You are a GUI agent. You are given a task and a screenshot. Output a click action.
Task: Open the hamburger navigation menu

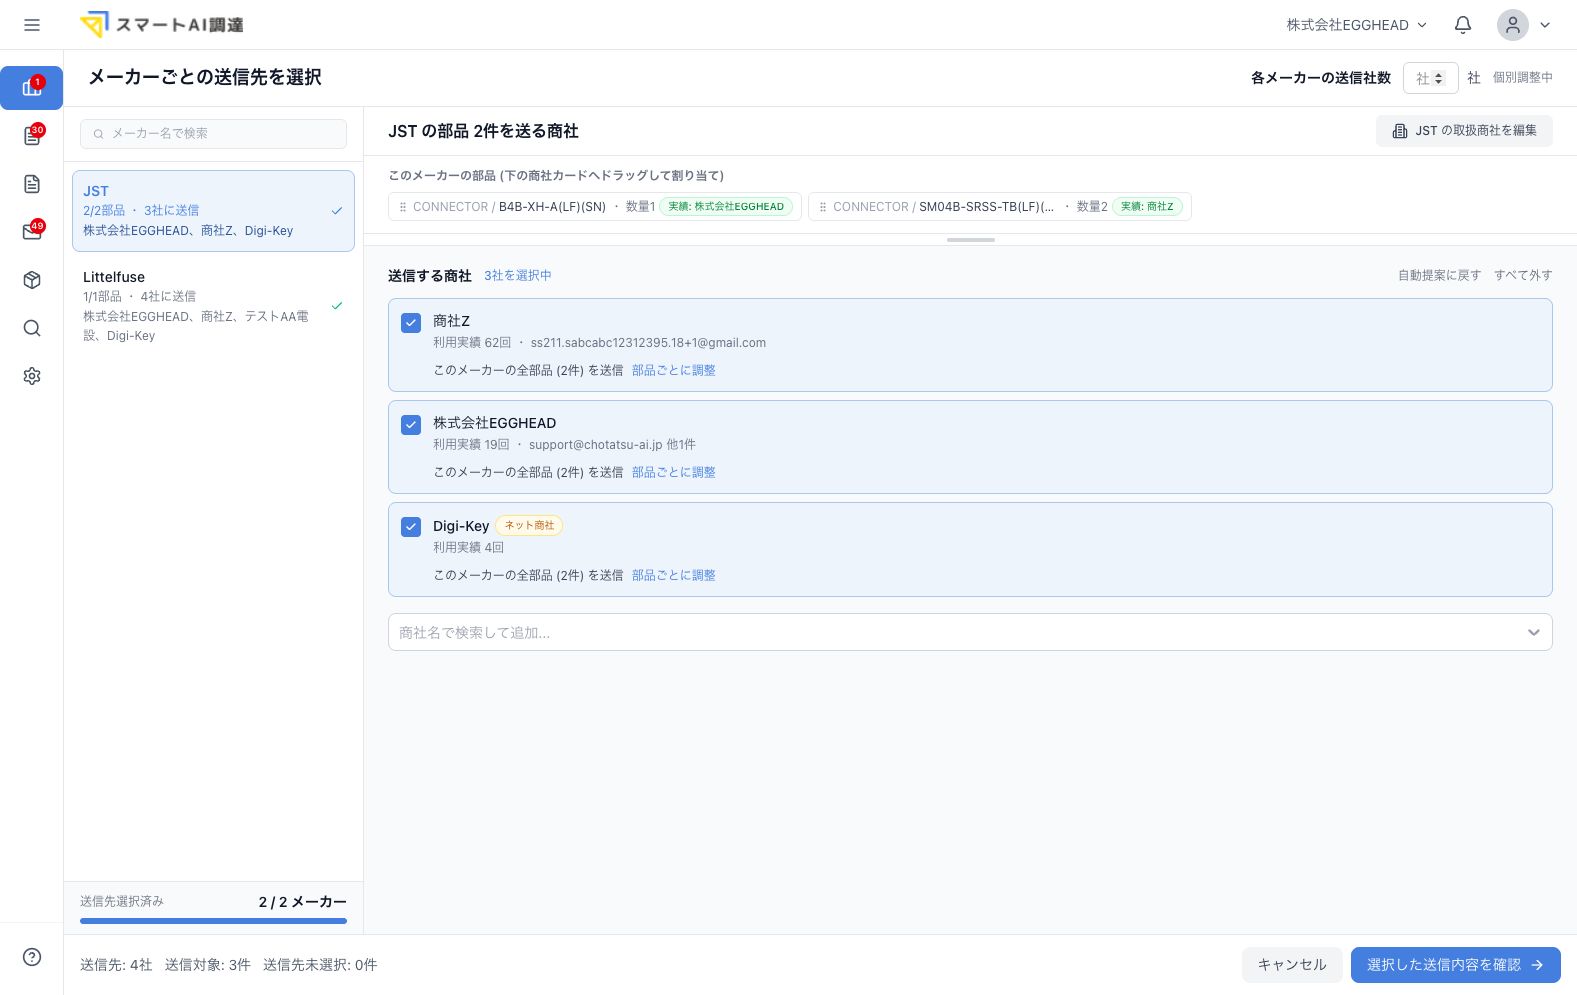pyautogui.click(x=32, y=25)
